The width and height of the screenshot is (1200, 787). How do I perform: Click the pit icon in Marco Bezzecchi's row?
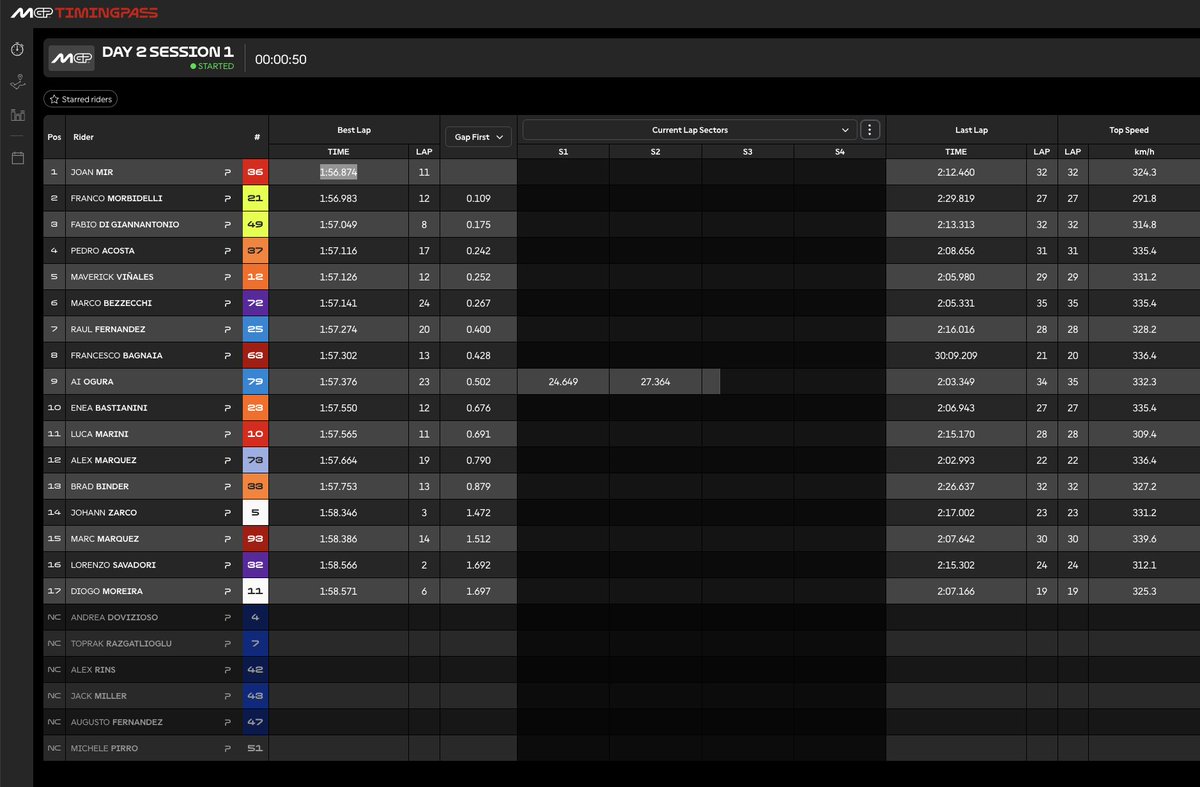[227, 303]
